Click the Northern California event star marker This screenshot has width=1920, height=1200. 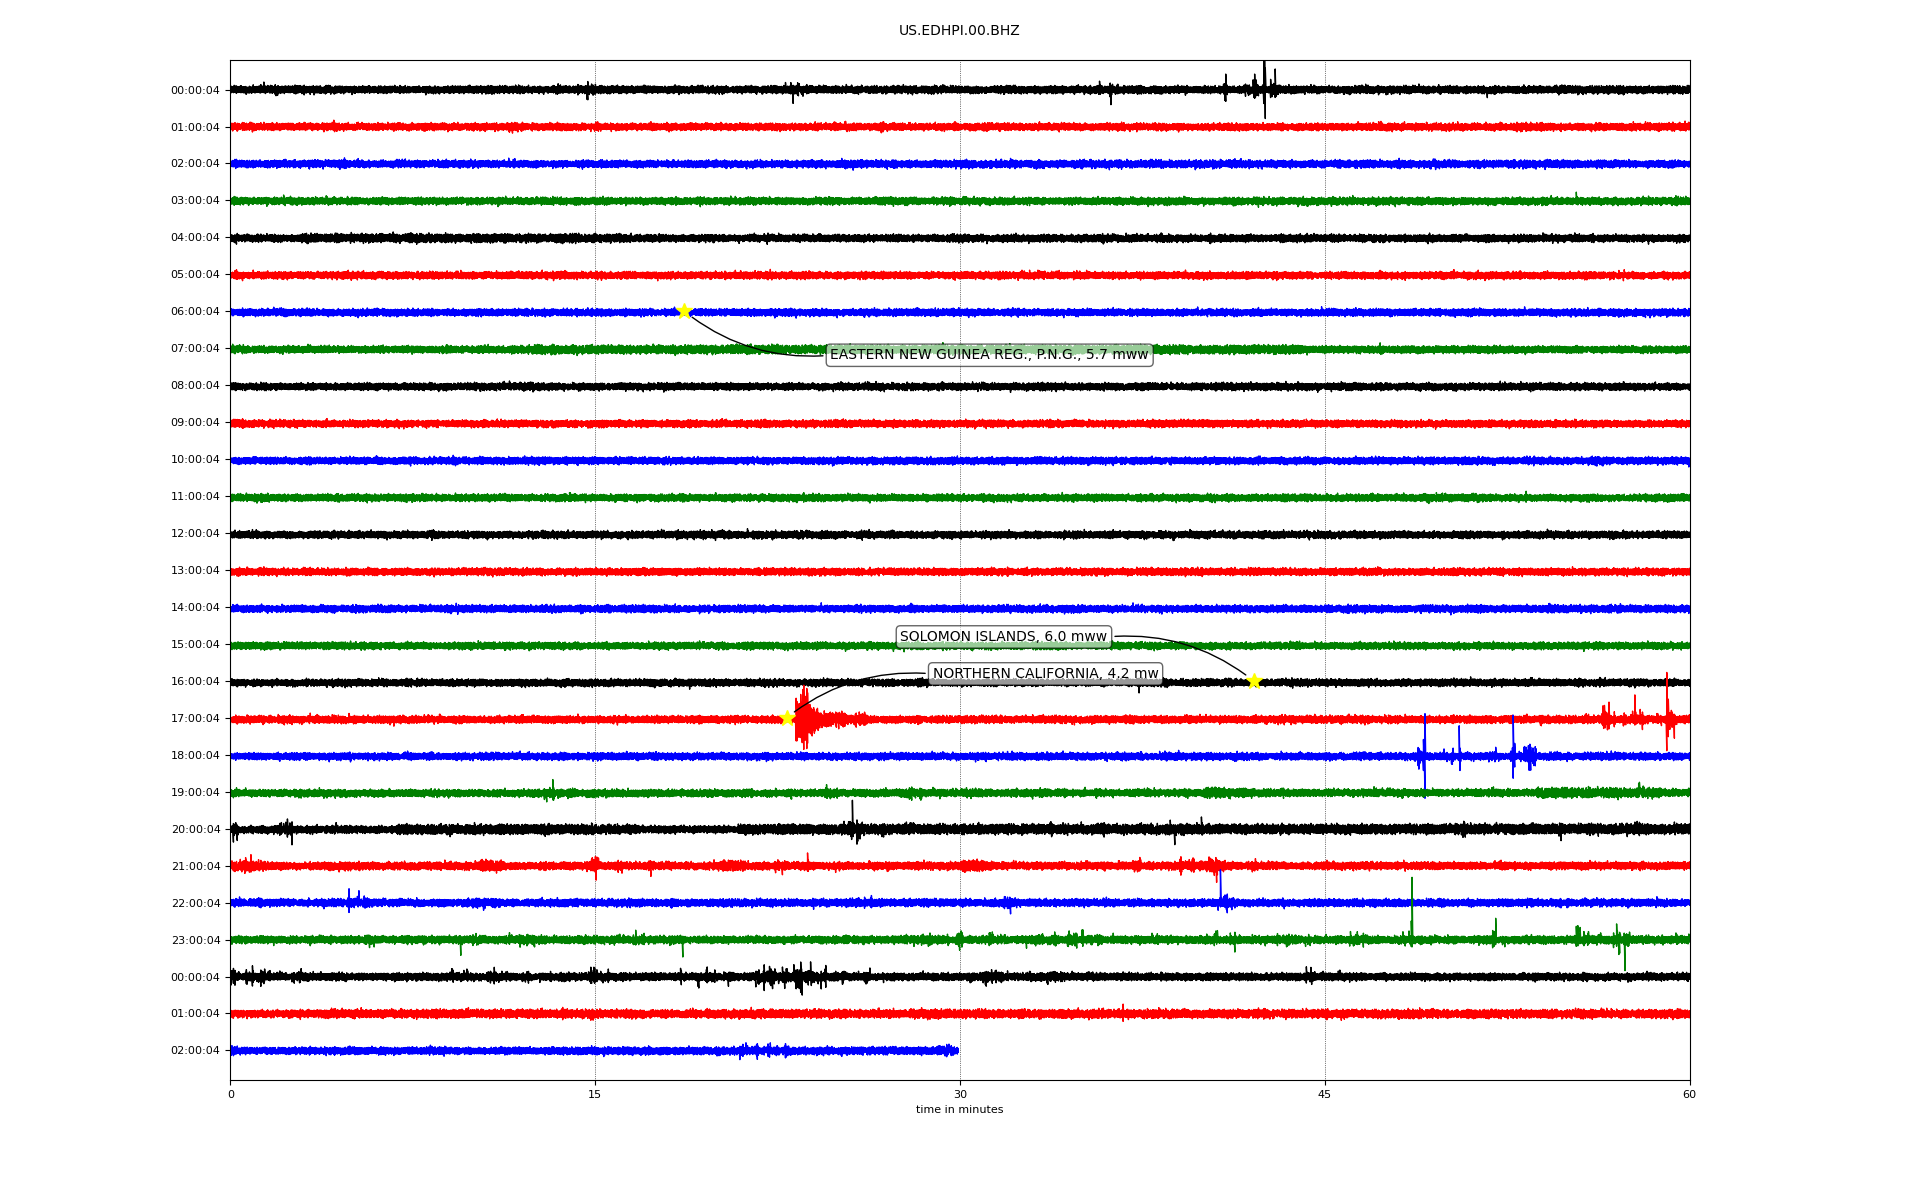pyautogui.click(x=787, y=718)
